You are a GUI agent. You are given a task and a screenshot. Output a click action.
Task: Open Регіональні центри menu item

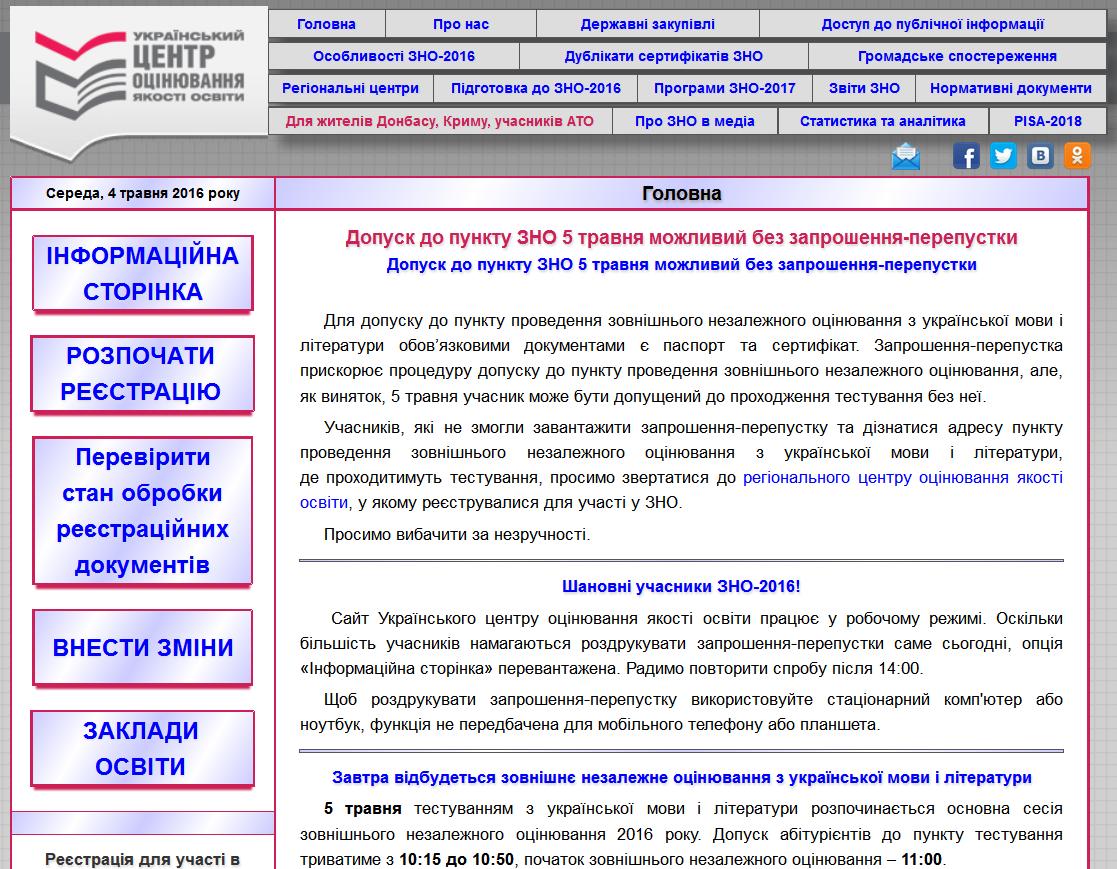[350, 88]
